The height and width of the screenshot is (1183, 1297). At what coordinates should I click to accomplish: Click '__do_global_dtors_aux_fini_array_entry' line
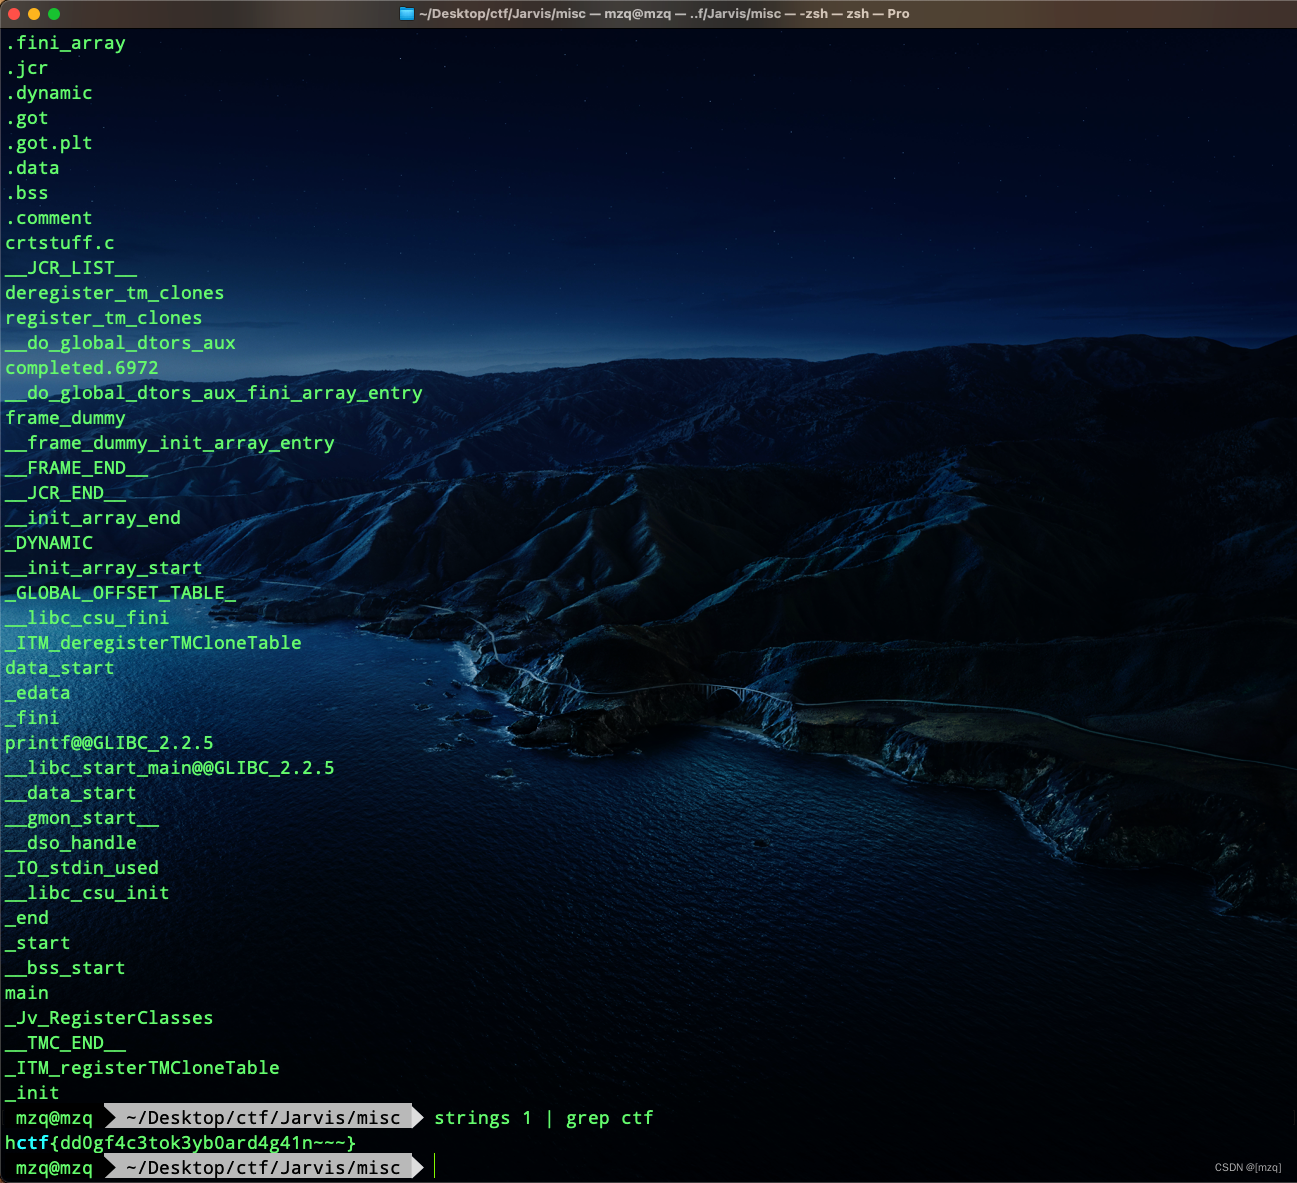(x=214, y=393)
